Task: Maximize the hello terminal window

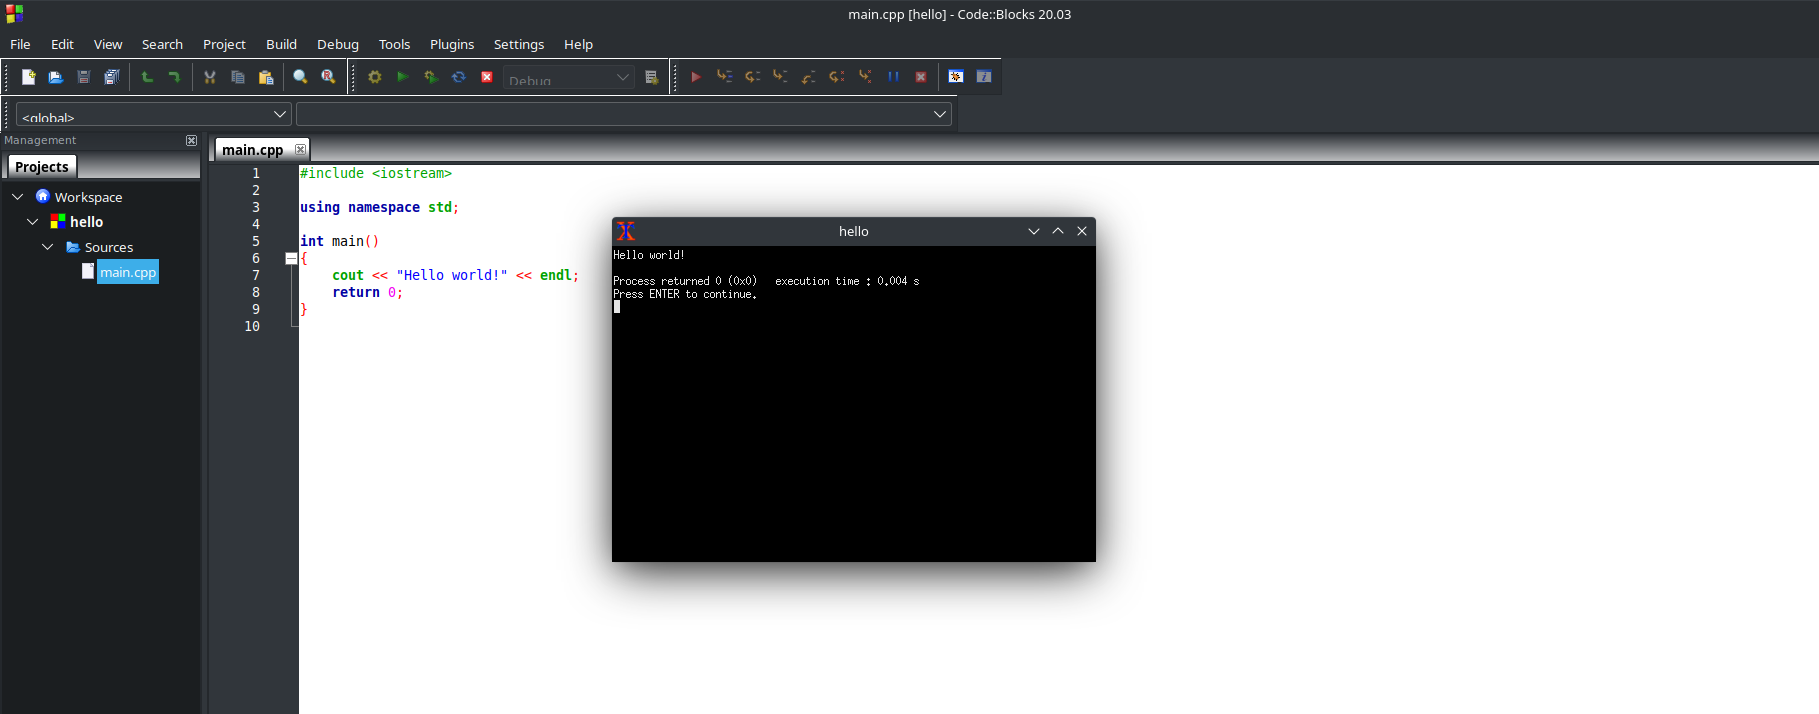Action: (1058, 231)
